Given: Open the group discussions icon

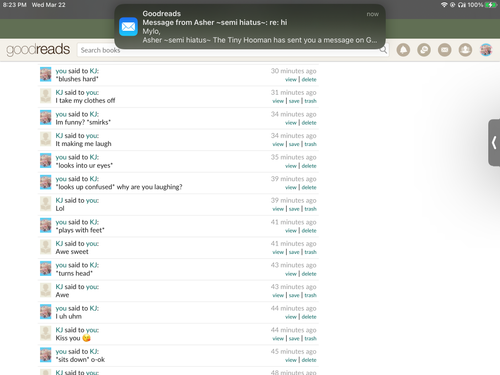Looking at the screenshot, I should 424,50.
